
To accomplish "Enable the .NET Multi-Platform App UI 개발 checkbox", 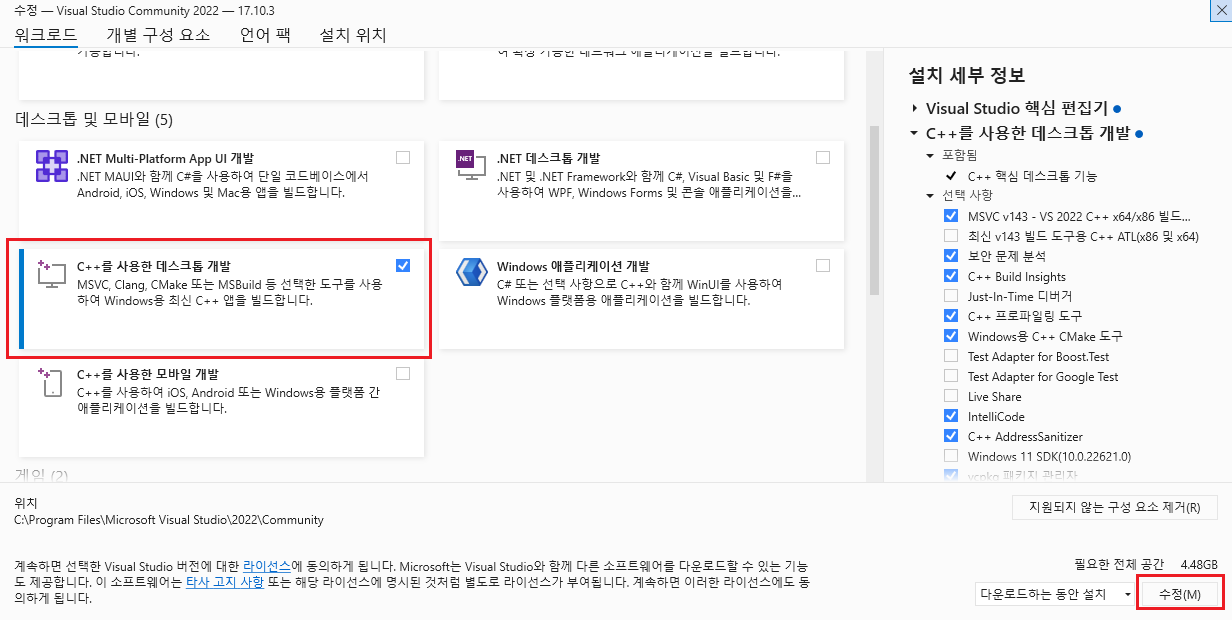I will (x=402, y=157).
